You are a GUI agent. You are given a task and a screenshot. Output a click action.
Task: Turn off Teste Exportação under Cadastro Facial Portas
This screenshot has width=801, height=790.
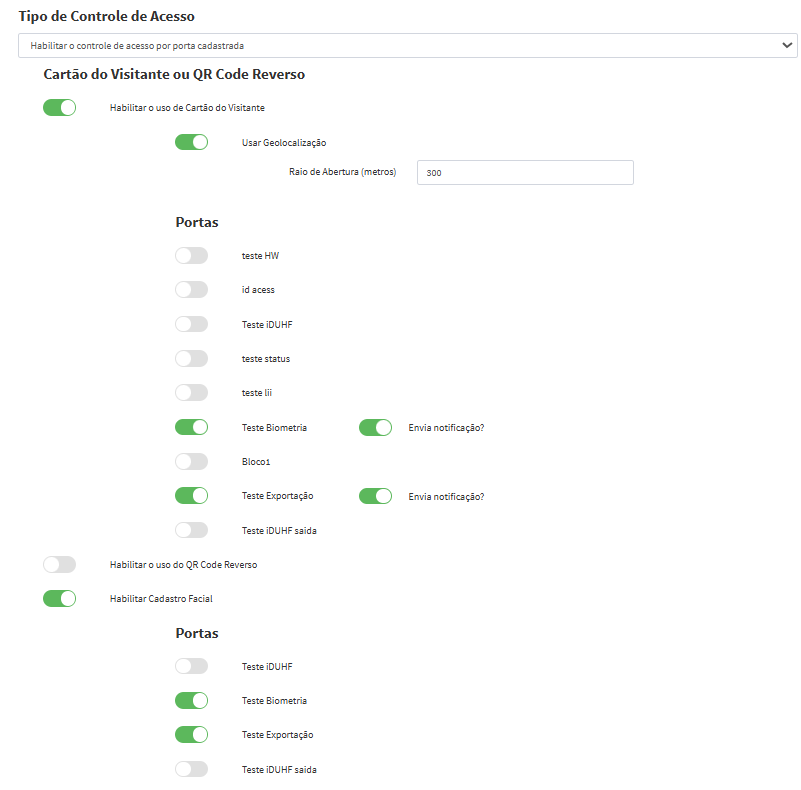point(191,735)
